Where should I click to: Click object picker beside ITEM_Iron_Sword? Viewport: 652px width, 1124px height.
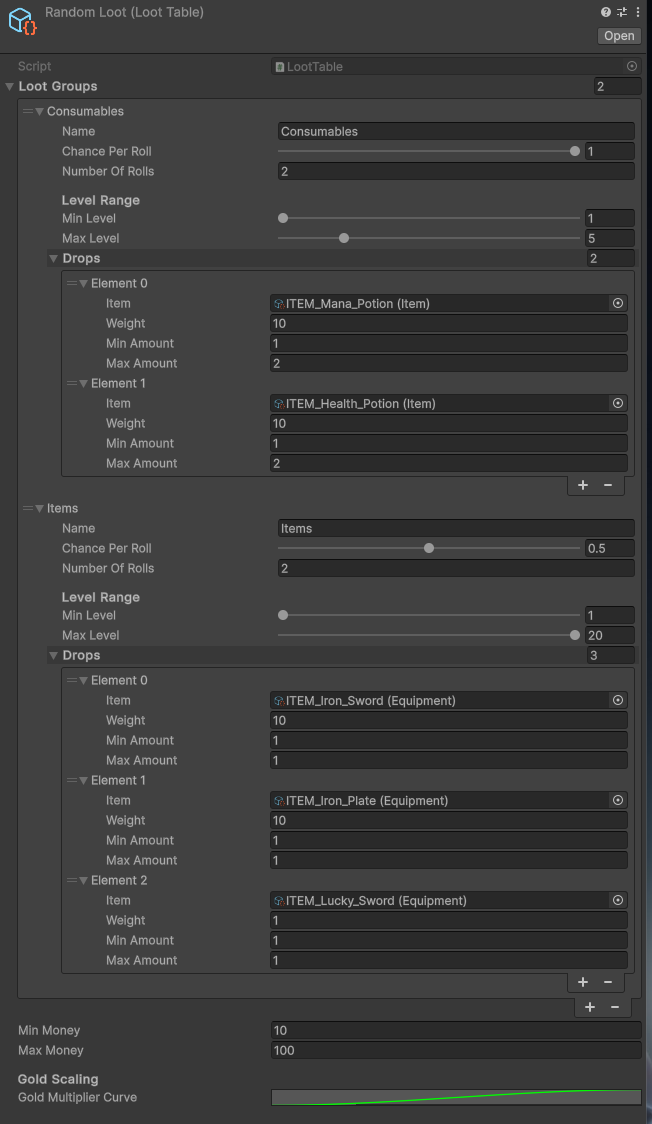pyautogui.click(x=618, y=700)
